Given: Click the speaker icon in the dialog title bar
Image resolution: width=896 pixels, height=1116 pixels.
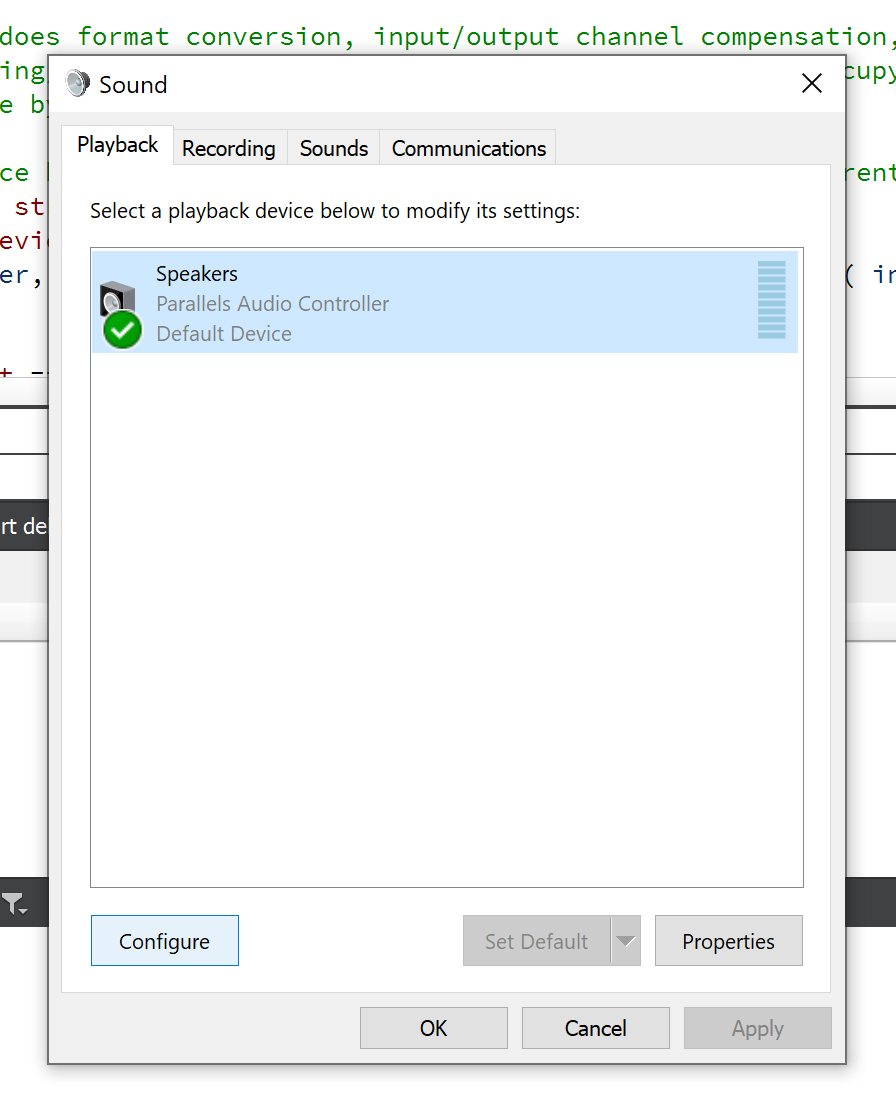Looking at the screenshot, I should click(x=77, y=84).
